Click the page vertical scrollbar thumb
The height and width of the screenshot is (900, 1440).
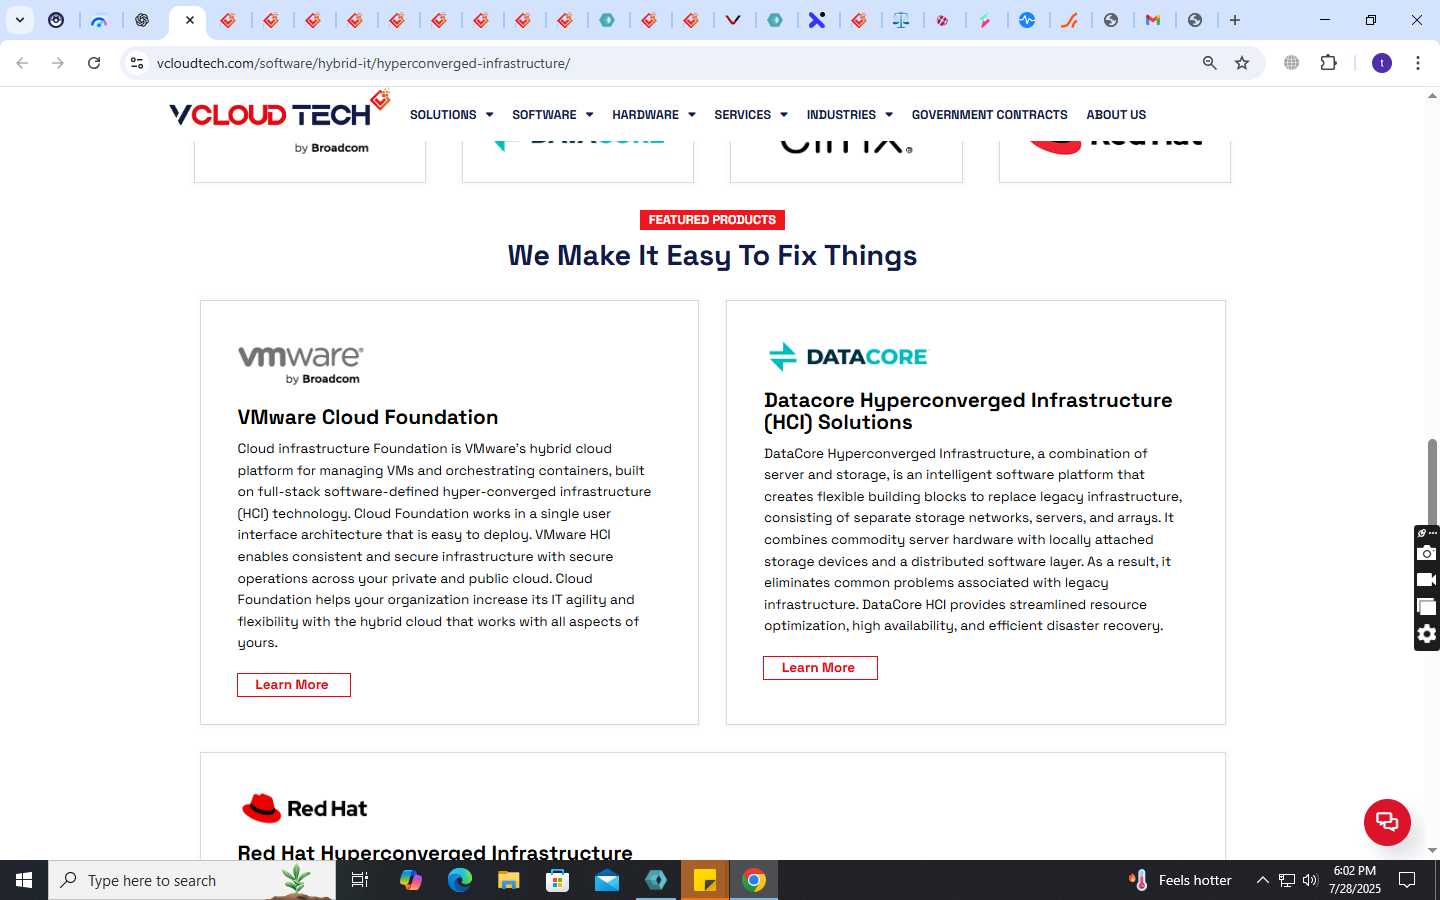pyautogui.click(x=1432, y=480)
